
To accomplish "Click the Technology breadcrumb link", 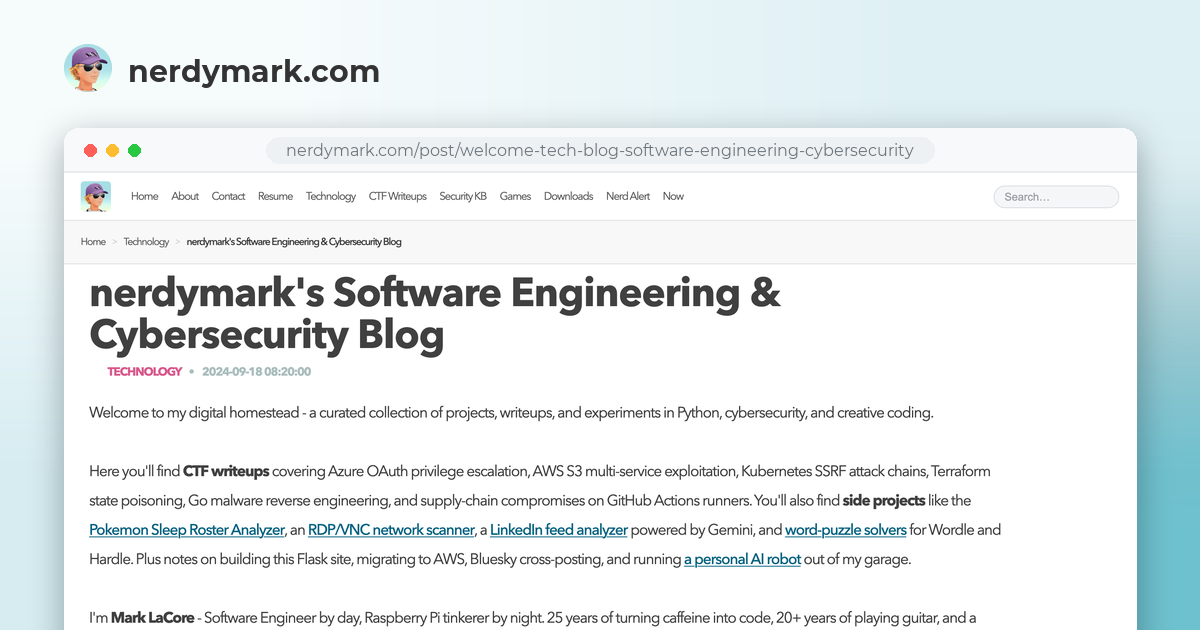I will point(146,242).
